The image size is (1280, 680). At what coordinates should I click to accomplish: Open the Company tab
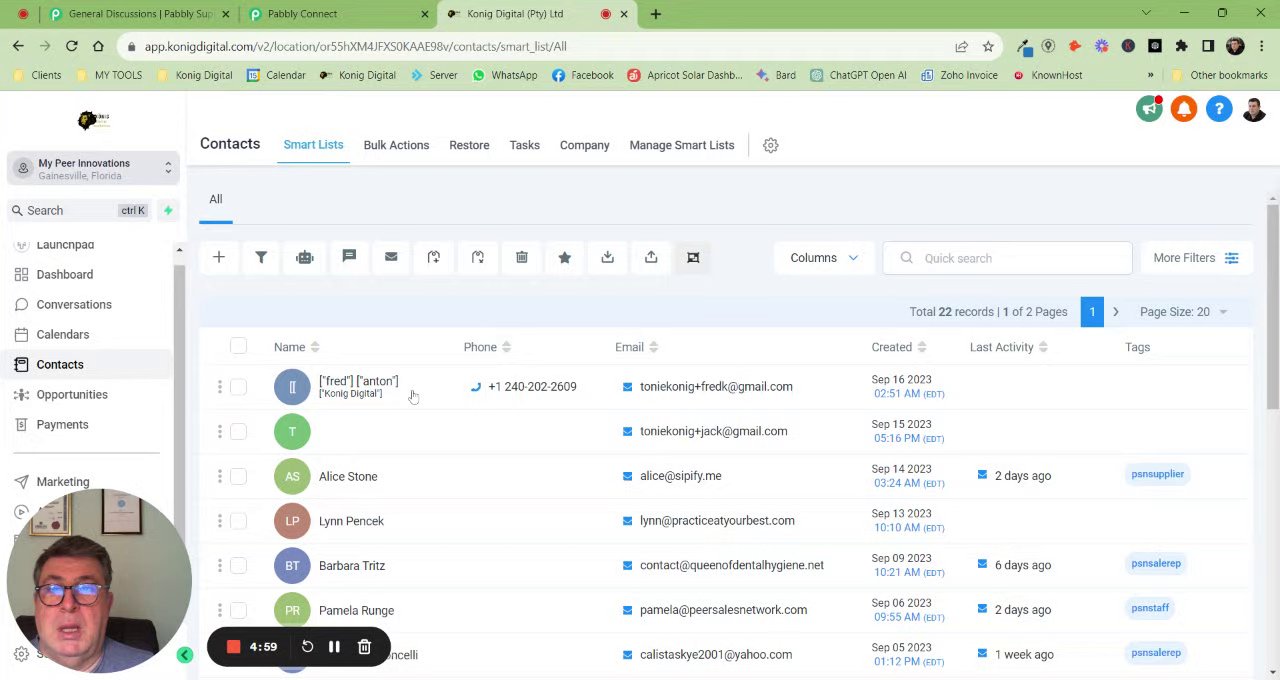[x=584, y=145]
